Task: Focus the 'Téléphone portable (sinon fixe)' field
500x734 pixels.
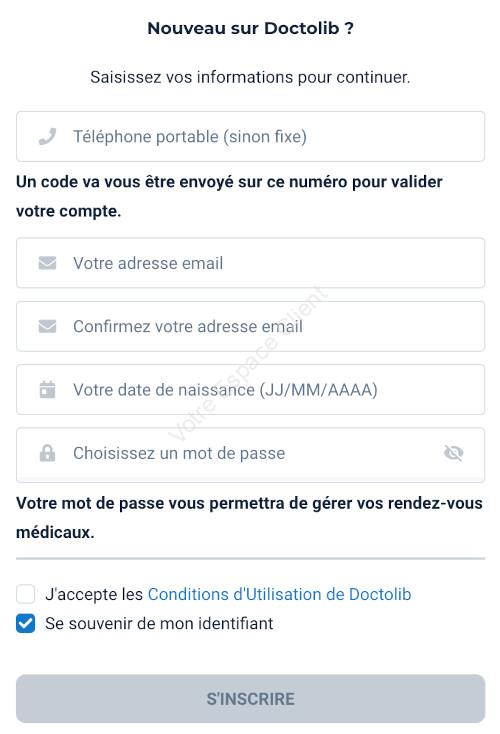Action: pyautogui.click(x=250, y=136)
